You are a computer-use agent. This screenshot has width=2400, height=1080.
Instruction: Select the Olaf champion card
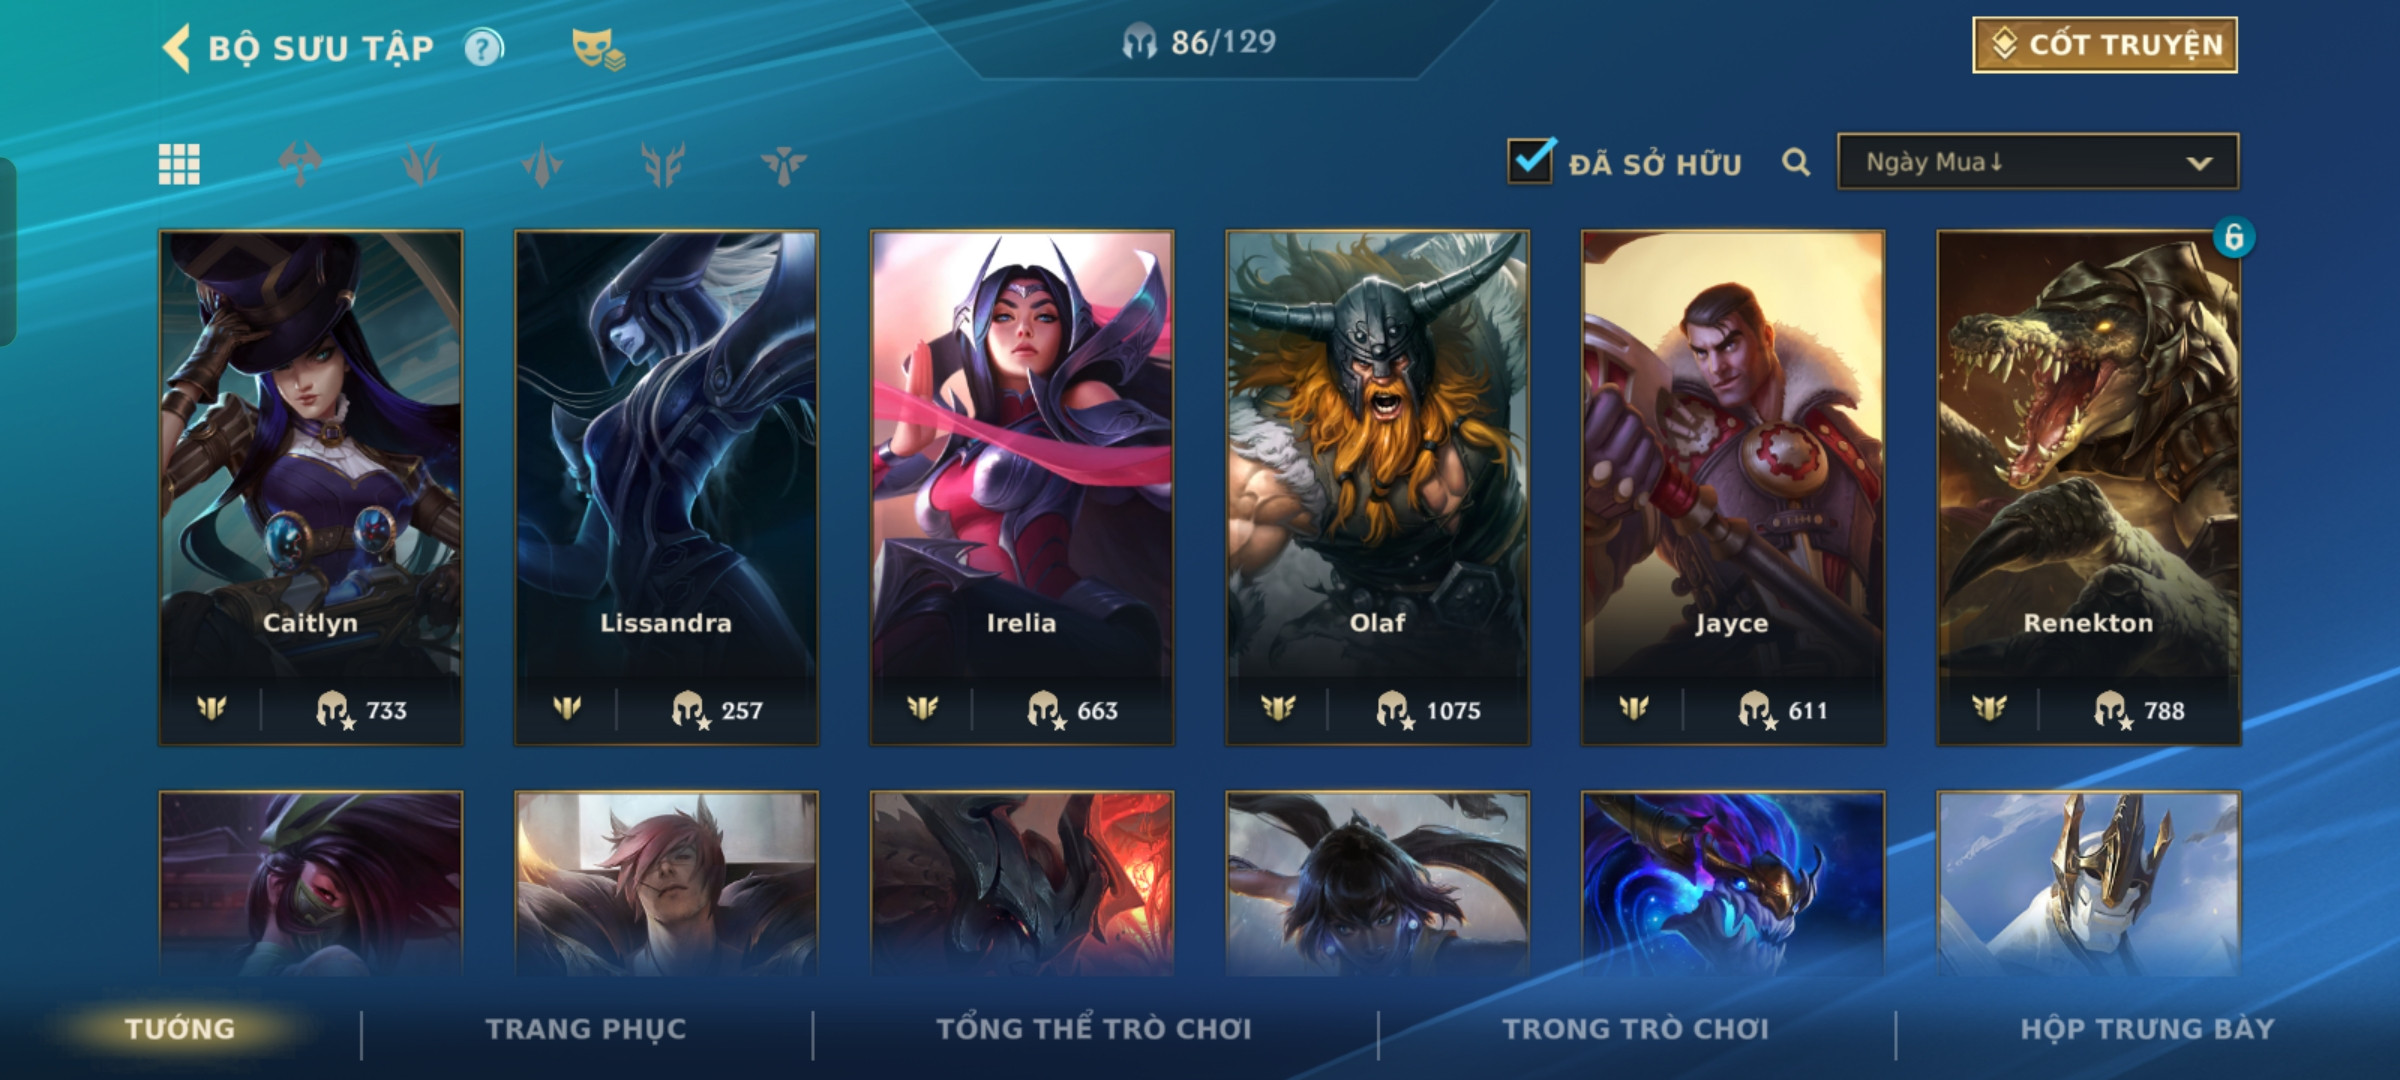(x=1378, y=488)
